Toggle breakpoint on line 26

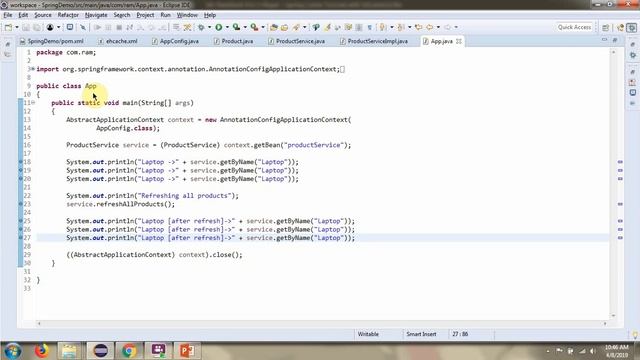pos(21,229)
